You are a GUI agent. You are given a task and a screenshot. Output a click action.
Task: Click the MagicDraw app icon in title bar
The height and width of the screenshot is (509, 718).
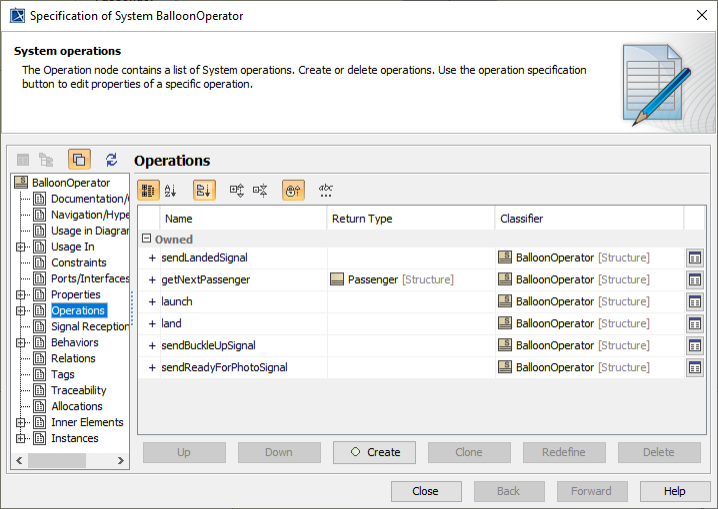(17, 16)
